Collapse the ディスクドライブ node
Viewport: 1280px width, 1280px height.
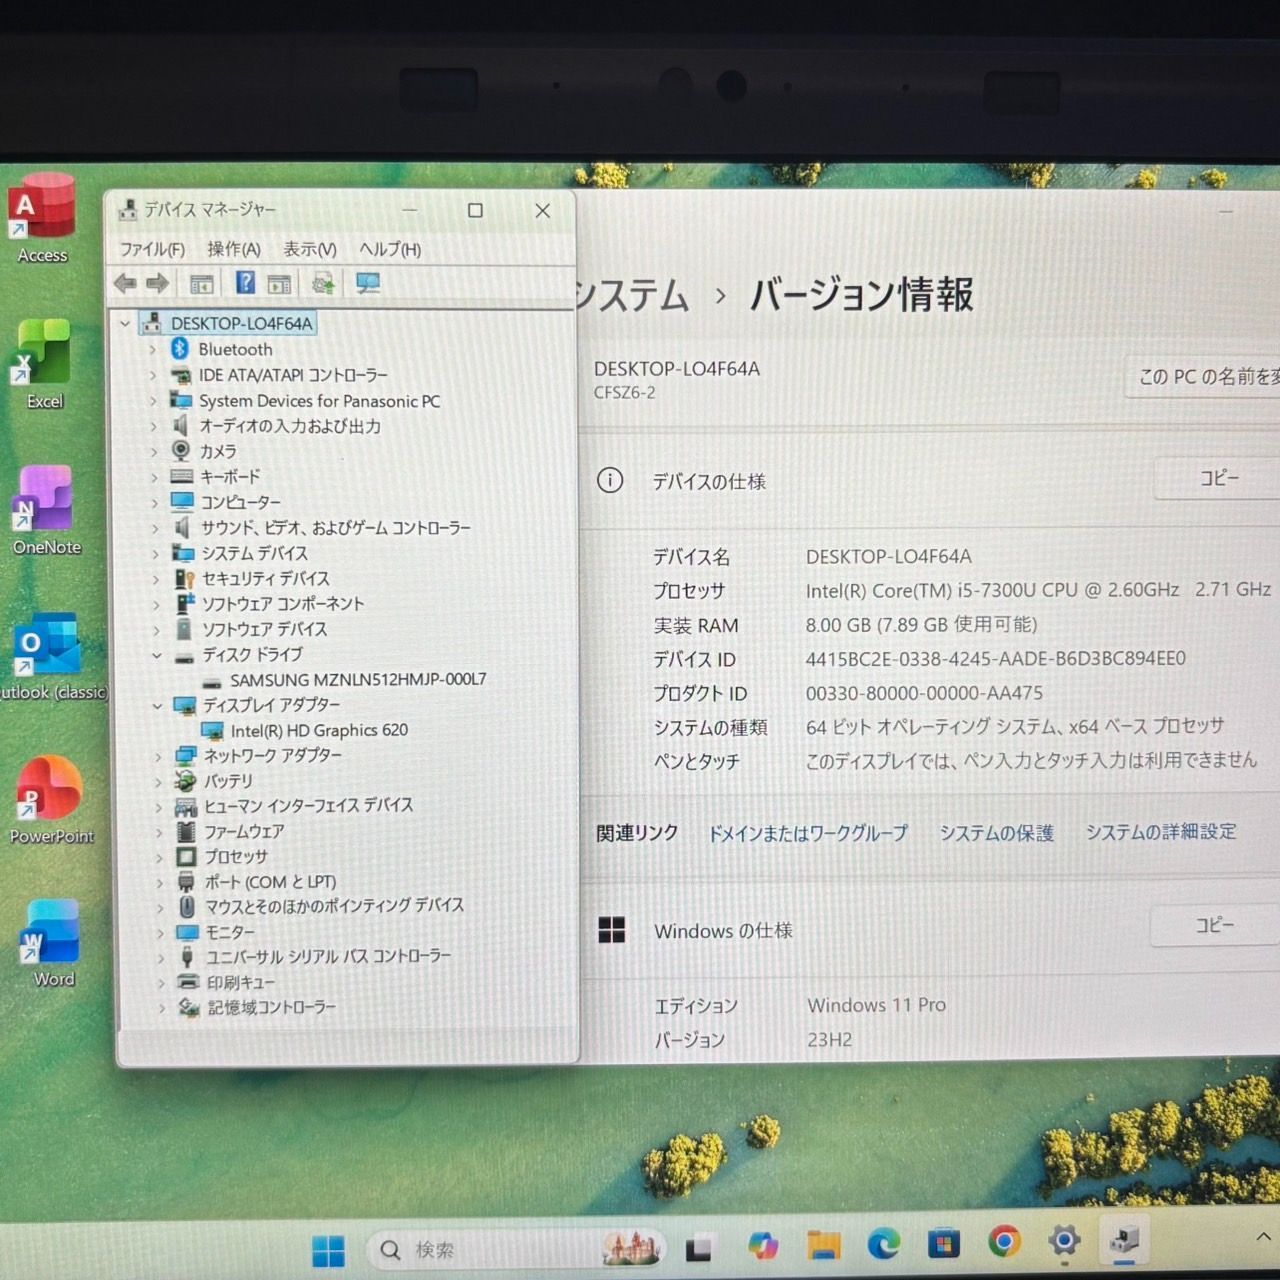(x=158, y=654)
